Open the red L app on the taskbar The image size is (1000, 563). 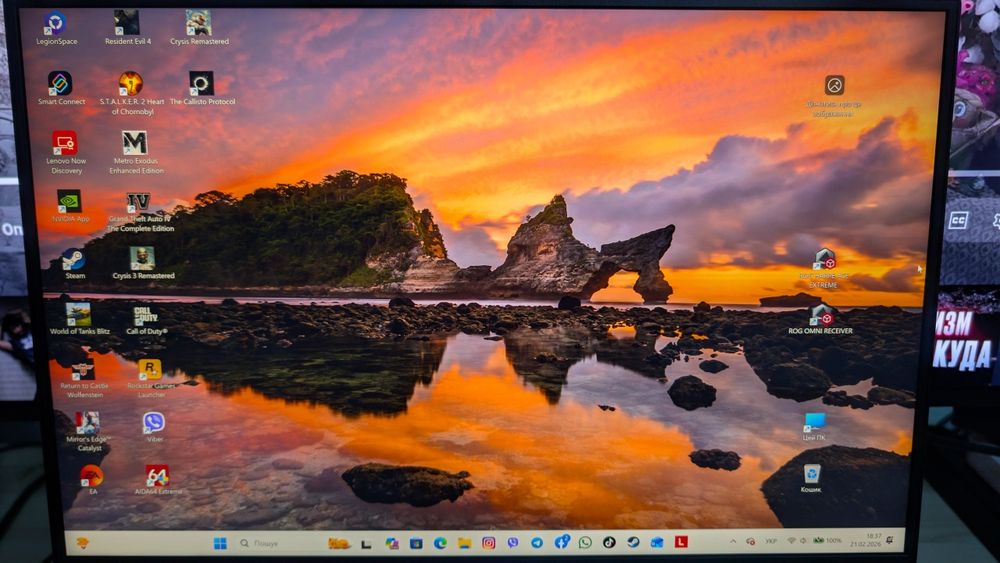click(681, 542)
